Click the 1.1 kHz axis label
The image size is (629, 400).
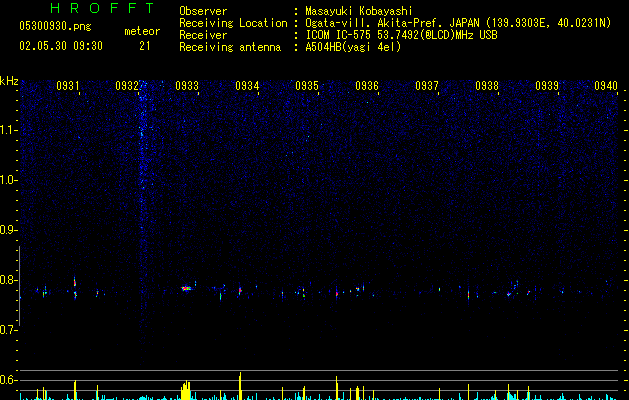point(9,130)
